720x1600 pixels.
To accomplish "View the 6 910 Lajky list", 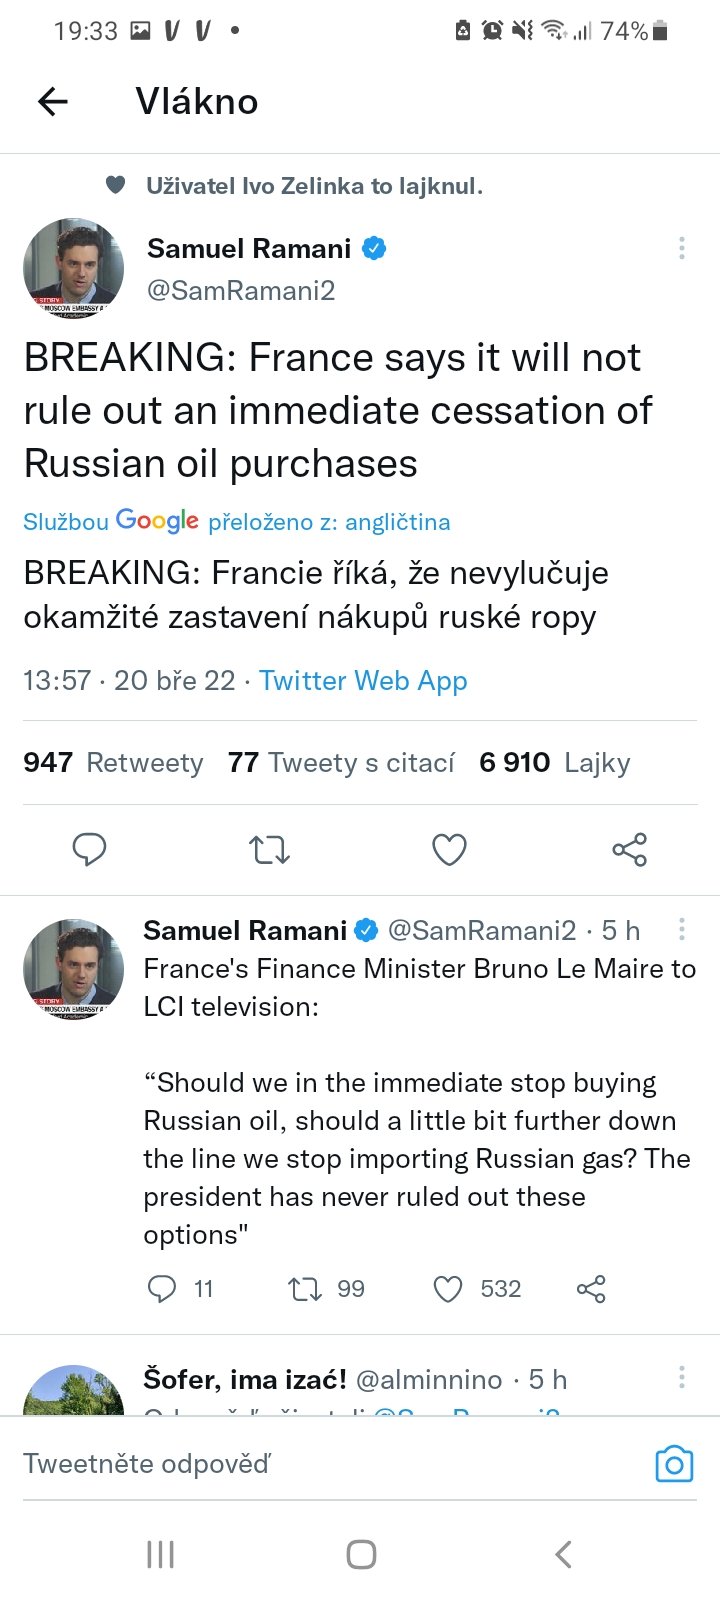I will click(x=554, y=763).
